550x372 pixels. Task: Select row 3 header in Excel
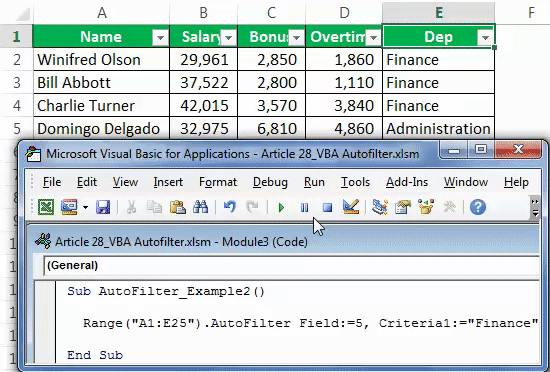click(16, 83)
